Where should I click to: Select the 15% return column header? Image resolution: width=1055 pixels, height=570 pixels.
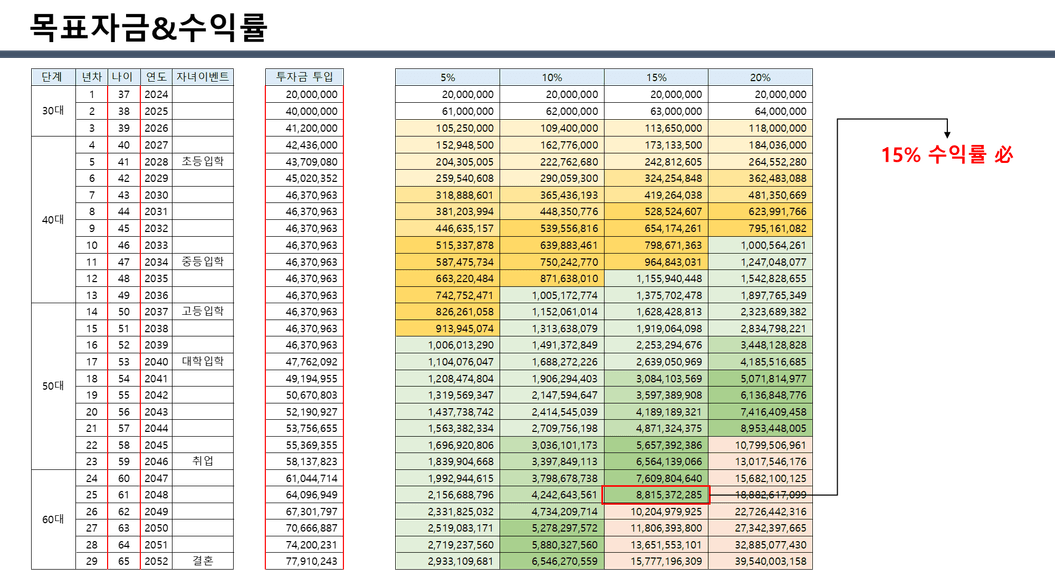pos(656,77)
